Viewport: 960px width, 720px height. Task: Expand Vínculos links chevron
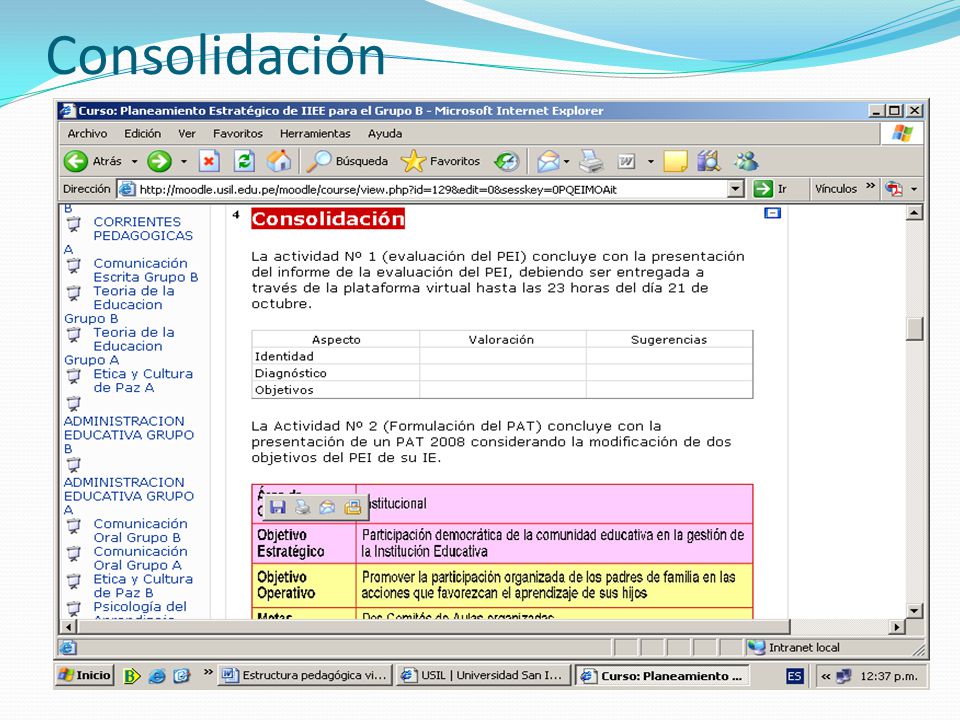point(870,187)
